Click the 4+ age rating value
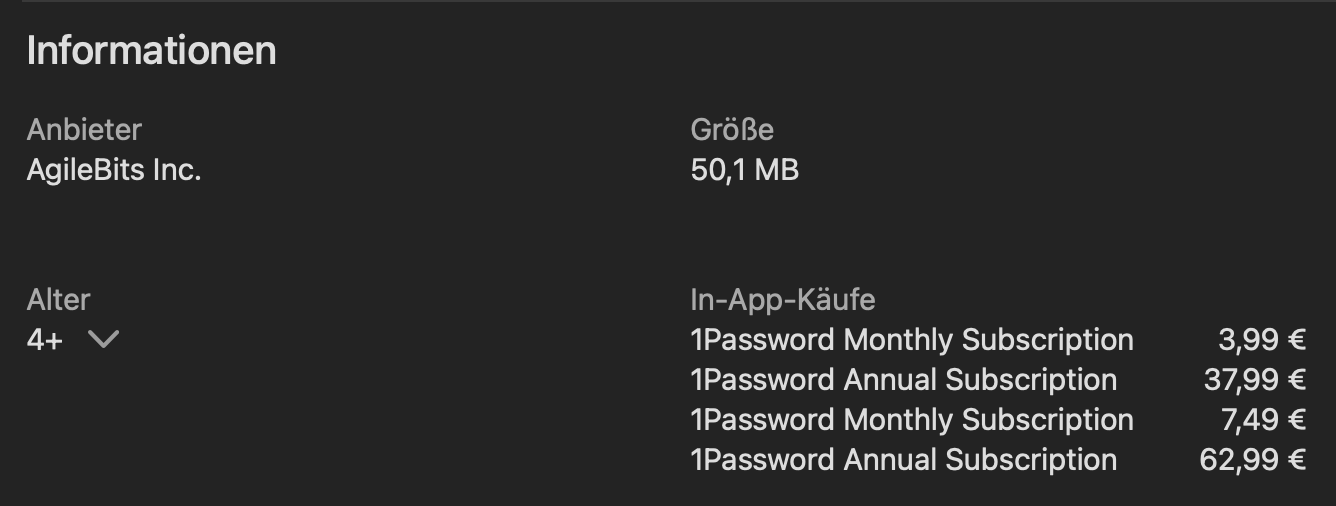 pos(45,340)
